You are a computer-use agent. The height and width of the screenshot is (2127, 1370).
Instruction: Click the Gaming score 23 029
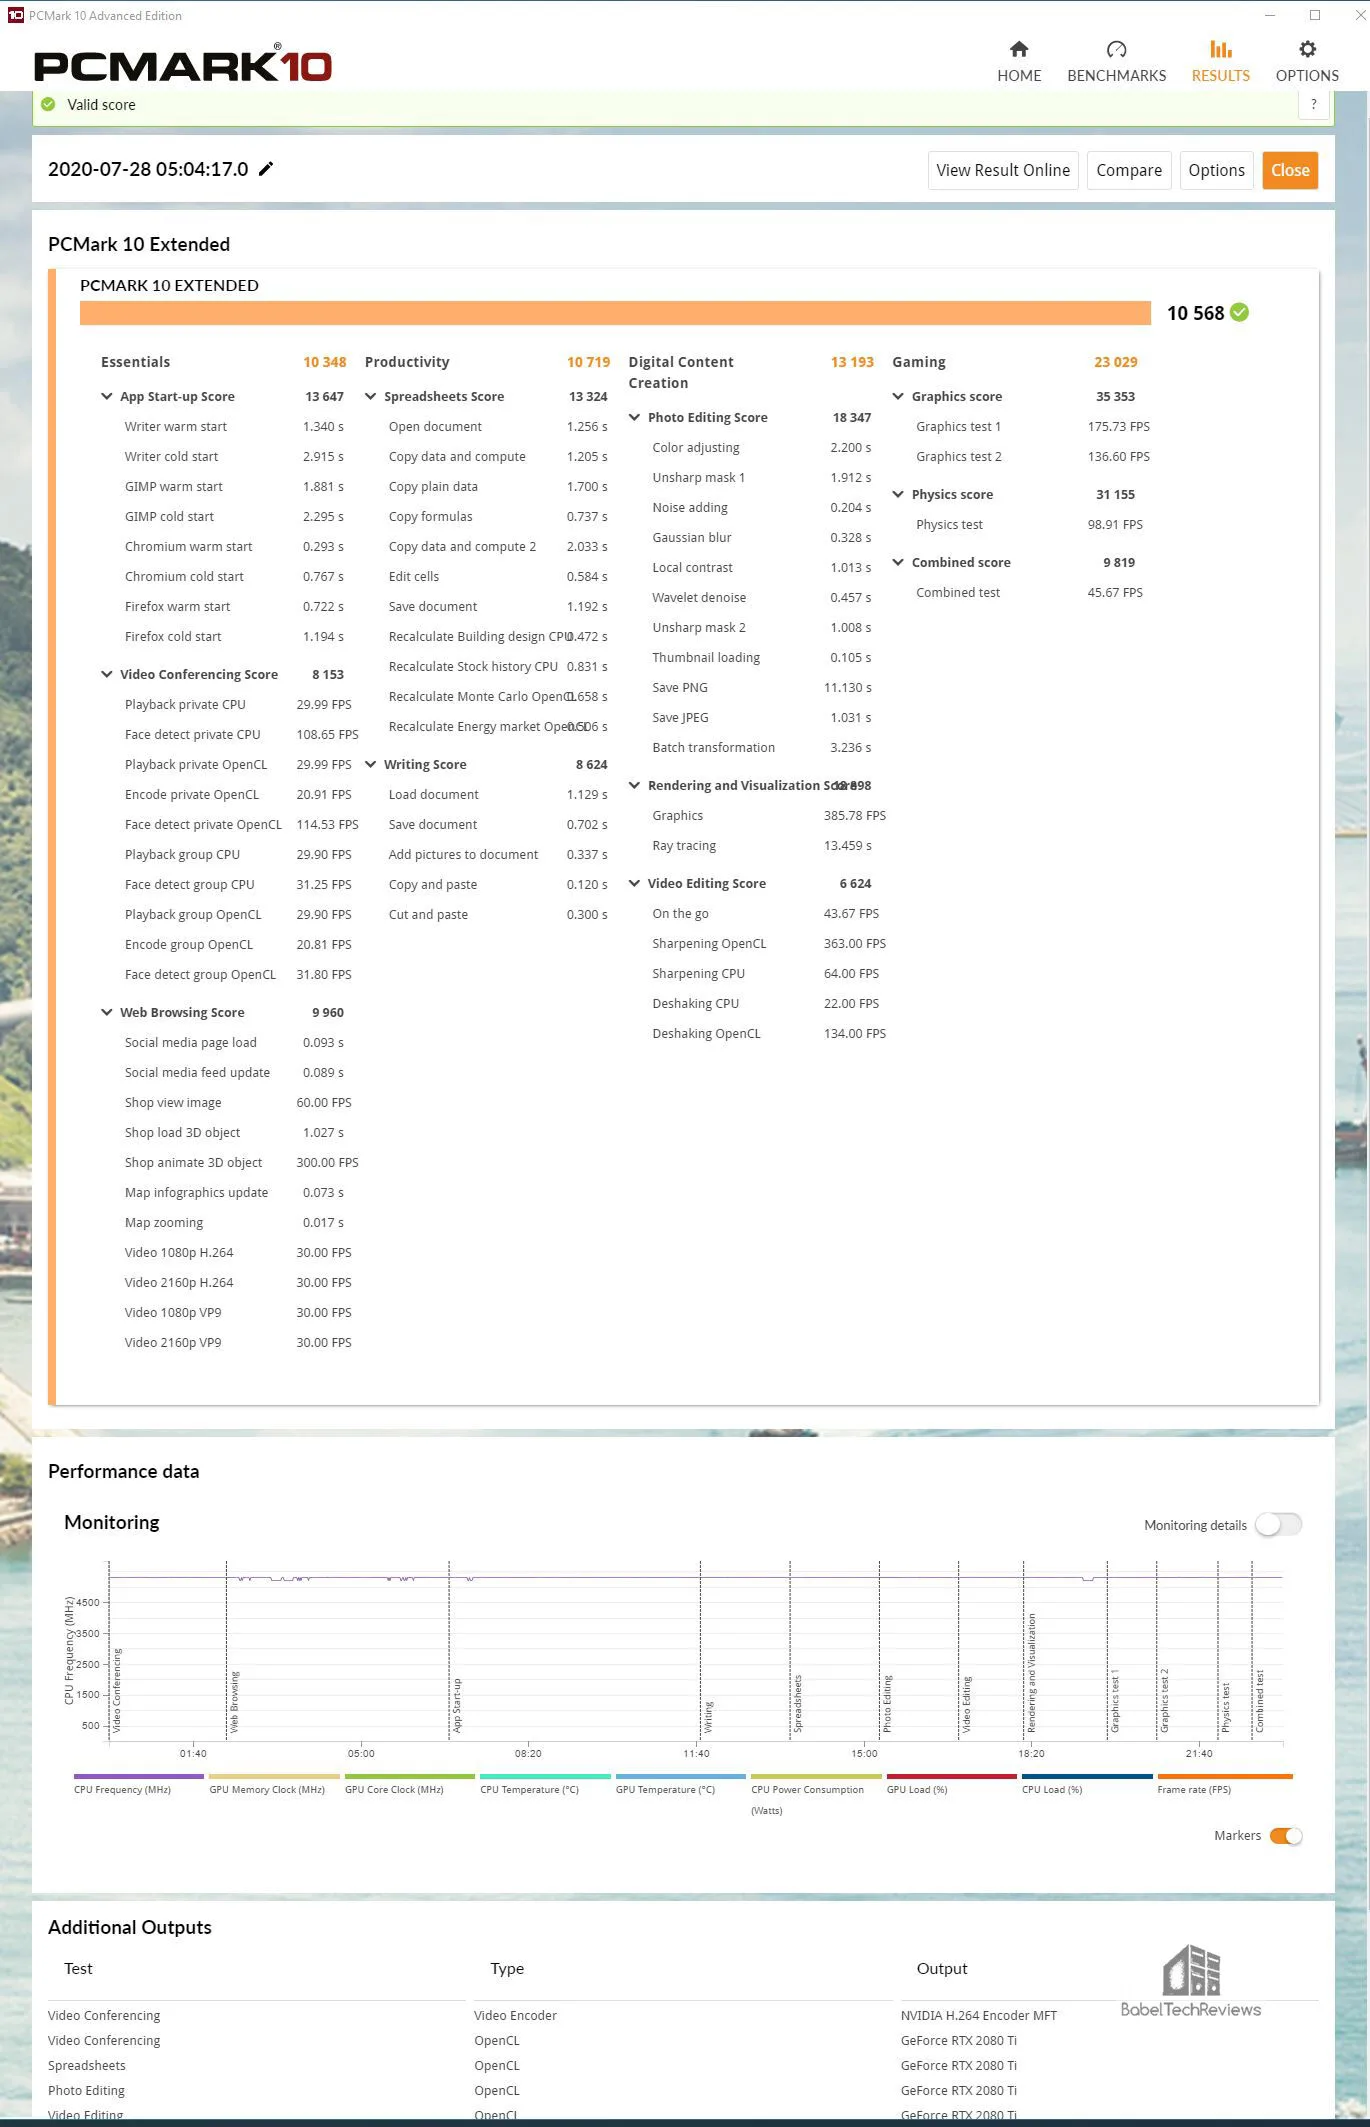click(x=1116, y=362)
